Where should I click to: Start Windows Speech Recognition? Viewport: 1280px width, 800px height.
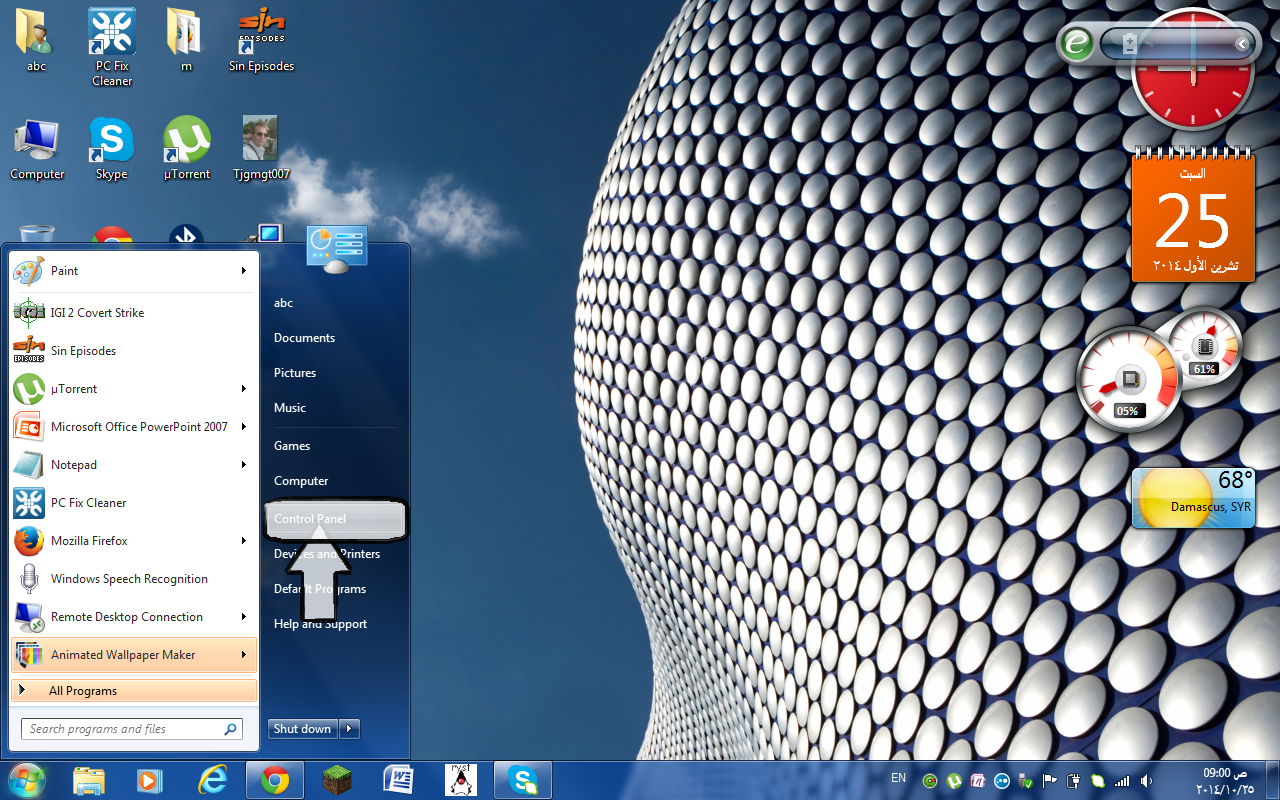(134, 579)
